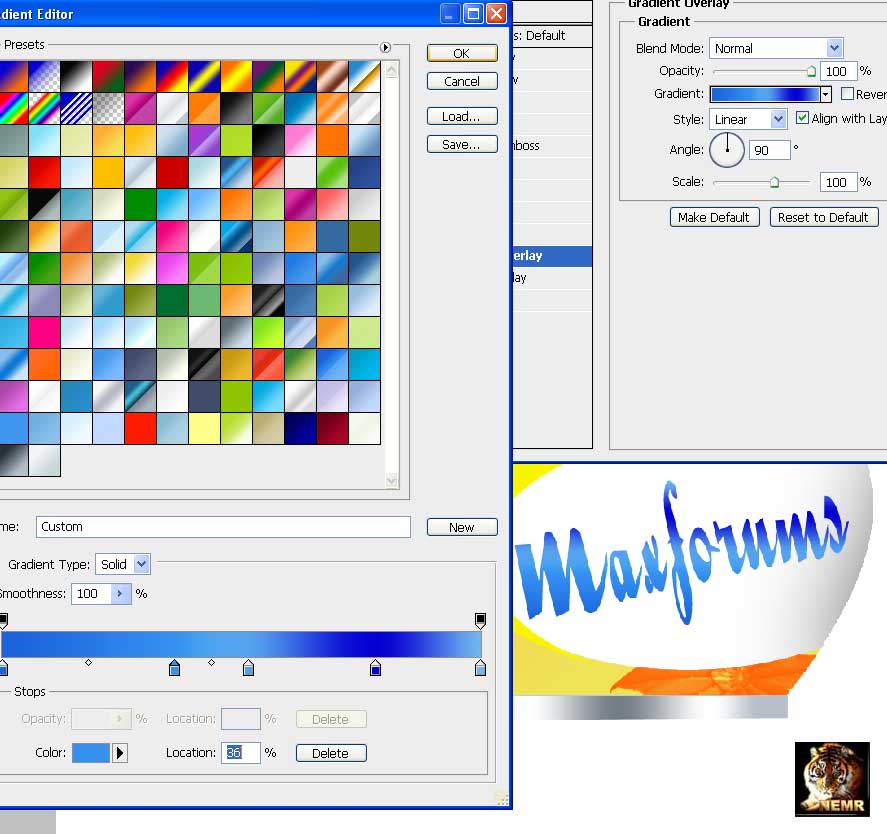The image size is (887, 834).
Task: Click the color stop Location field showing 36
Action: point(240,753)
